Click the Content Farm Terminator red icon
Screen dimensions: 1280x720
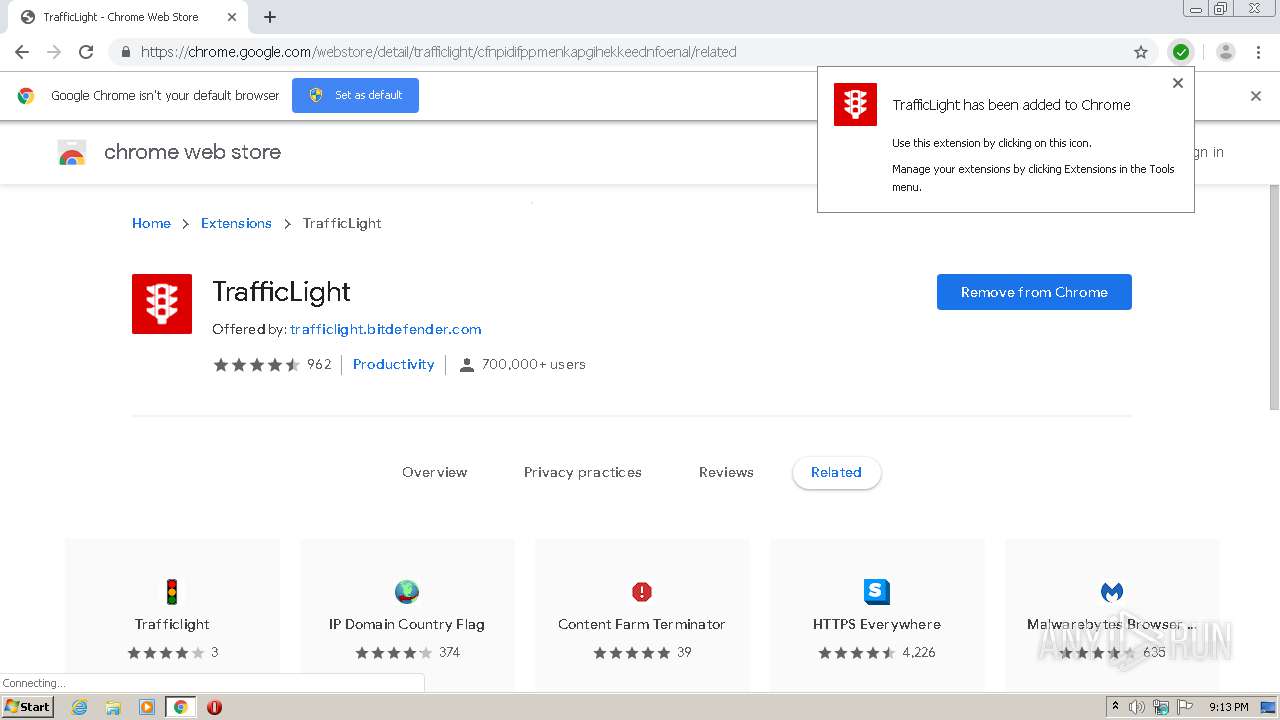coord(642,592)
